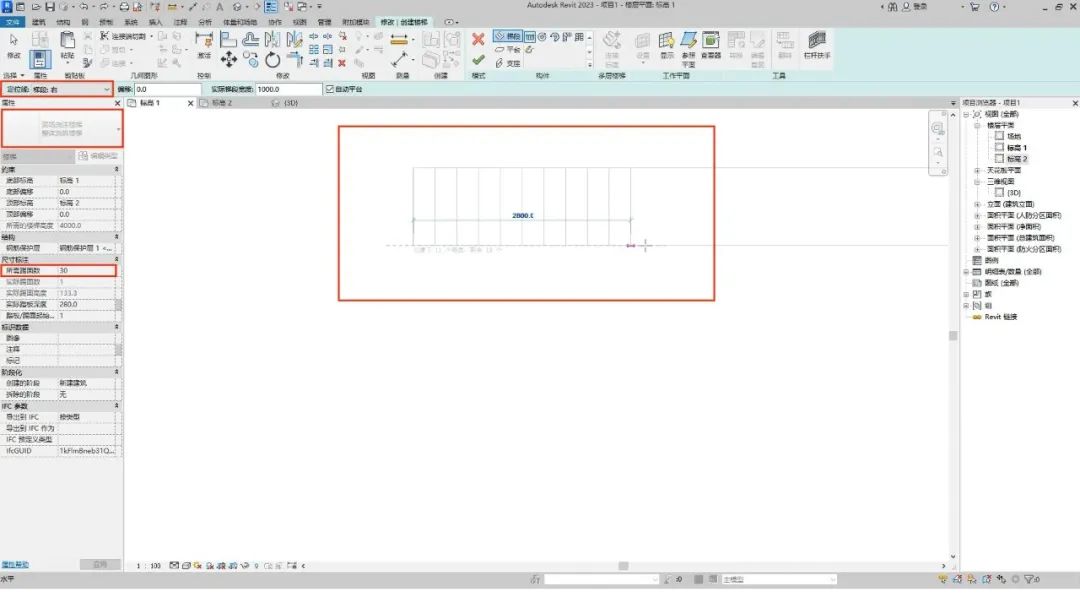The height and width of the screenshot is (608, 1080).
Task: Open the stair type selector dropdown
Action: pos(119,129)
